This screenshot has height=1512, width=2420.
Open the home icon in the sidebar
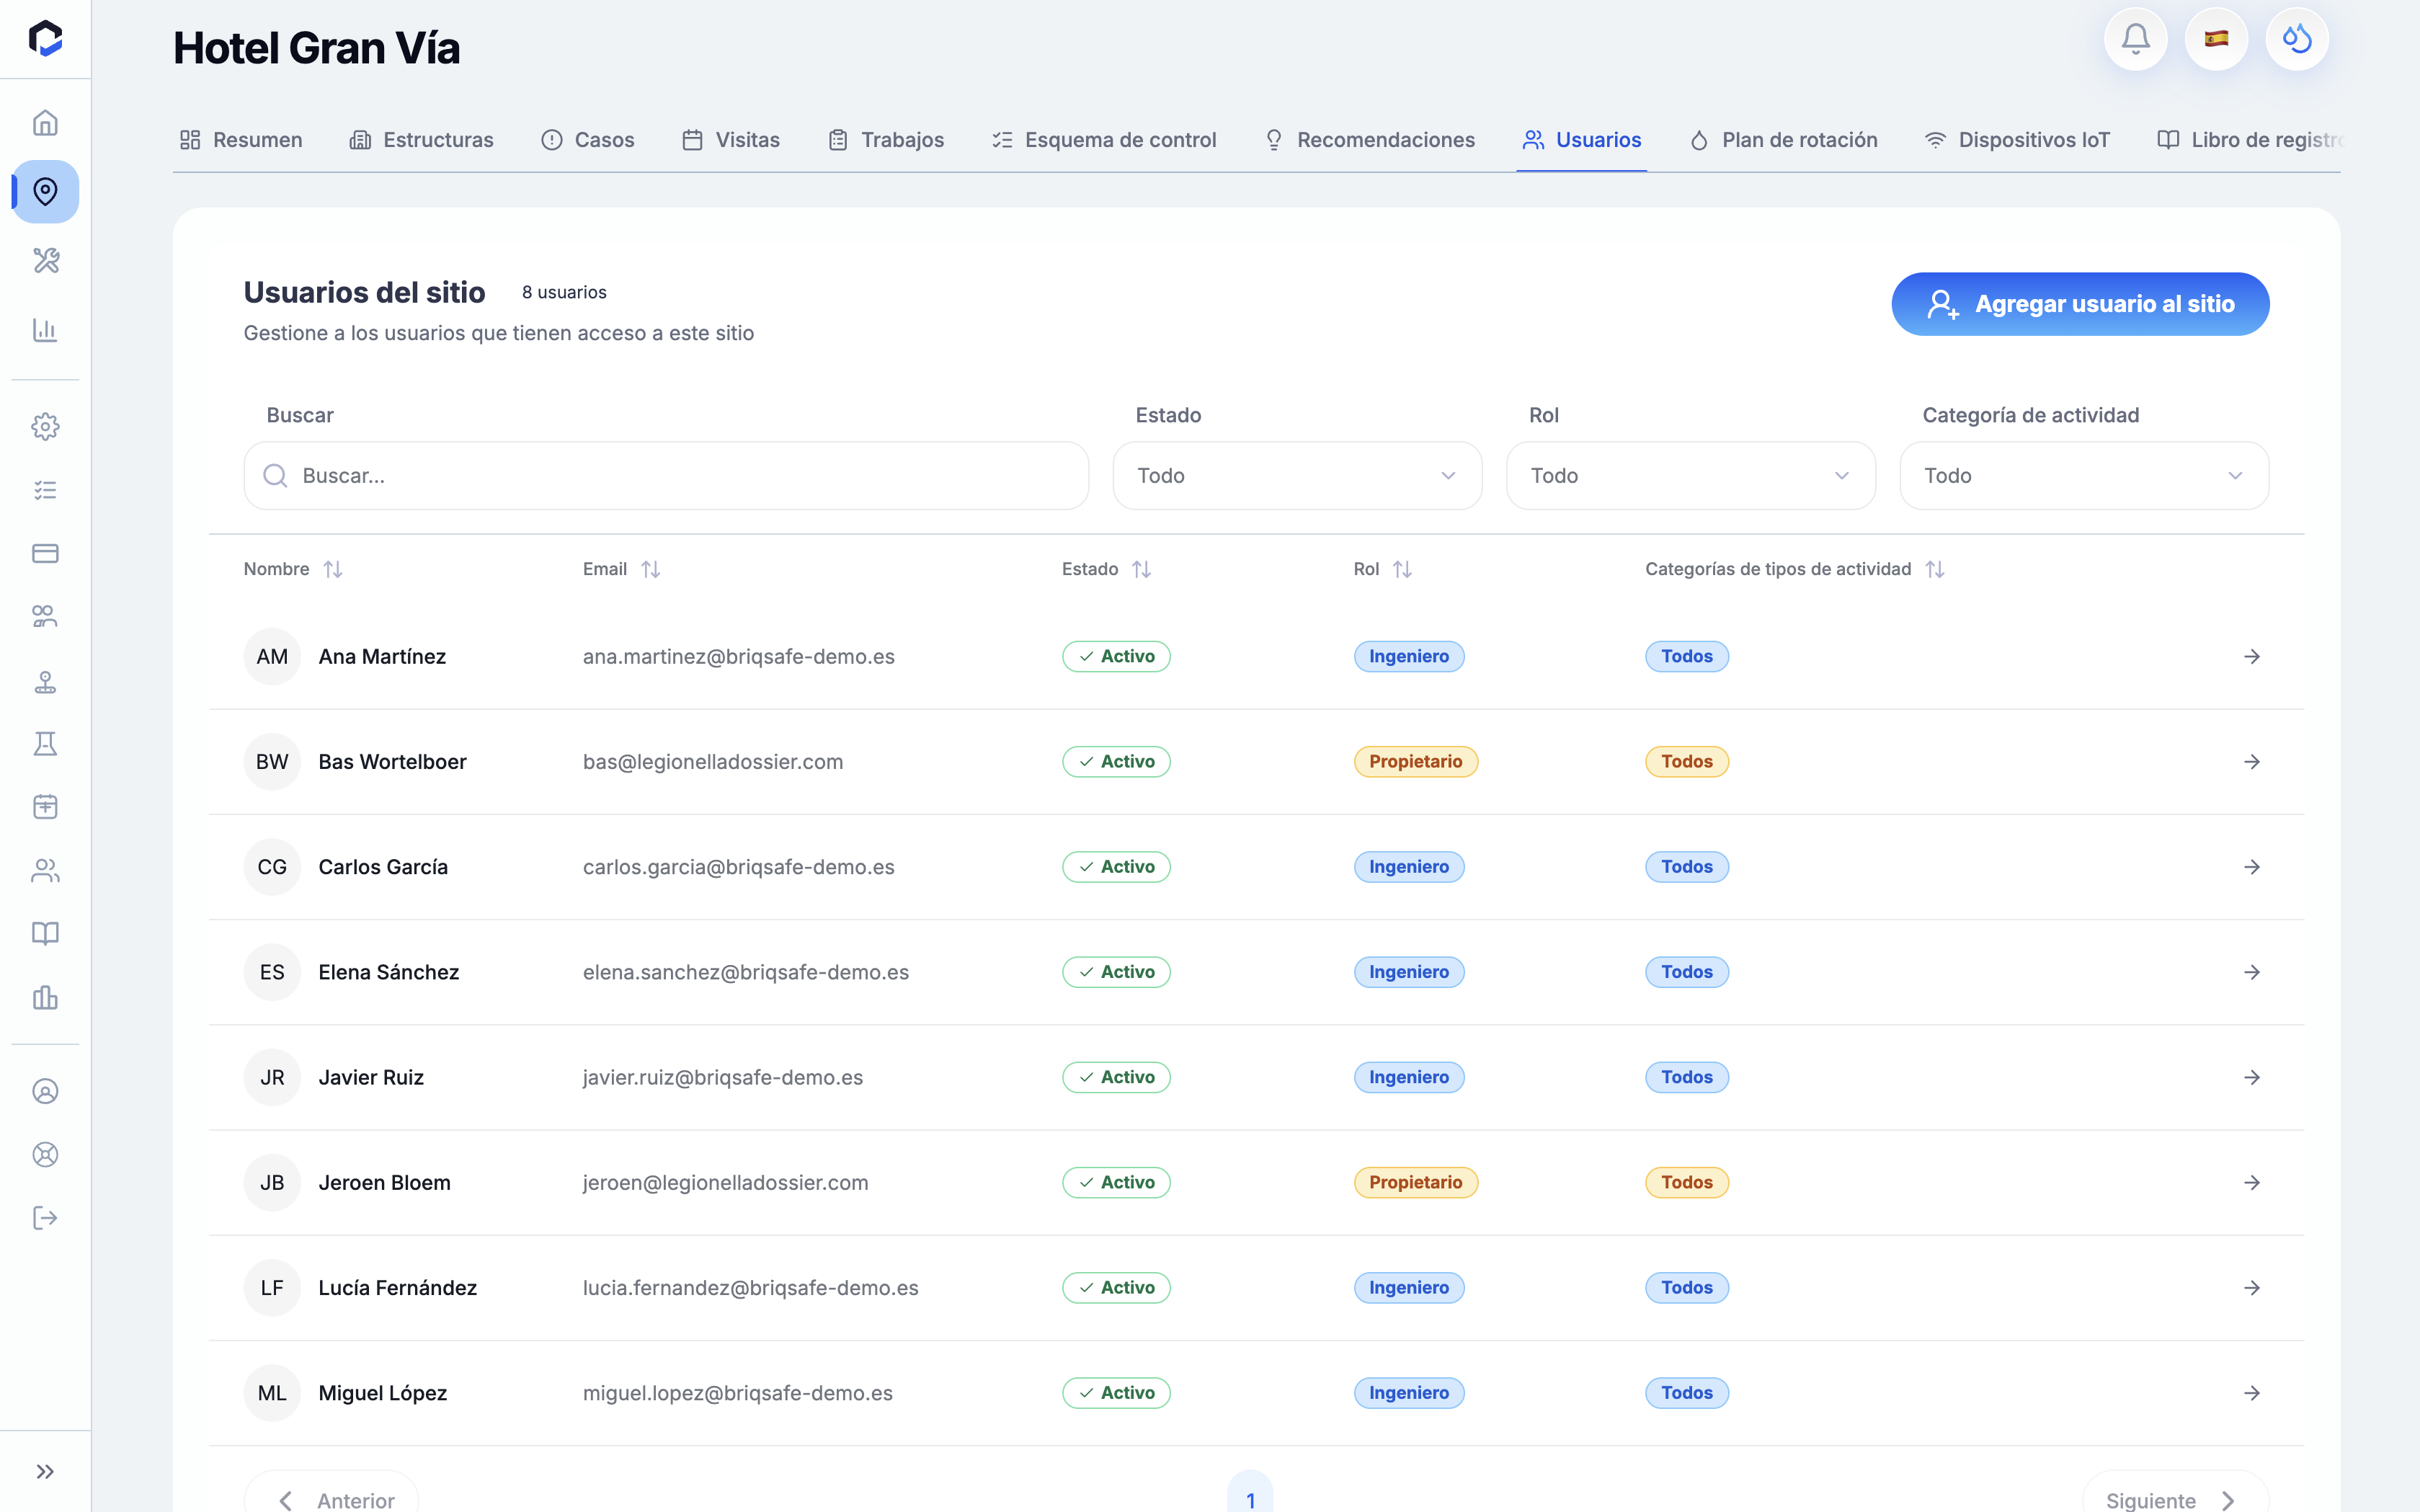click(x=45, y=123)
